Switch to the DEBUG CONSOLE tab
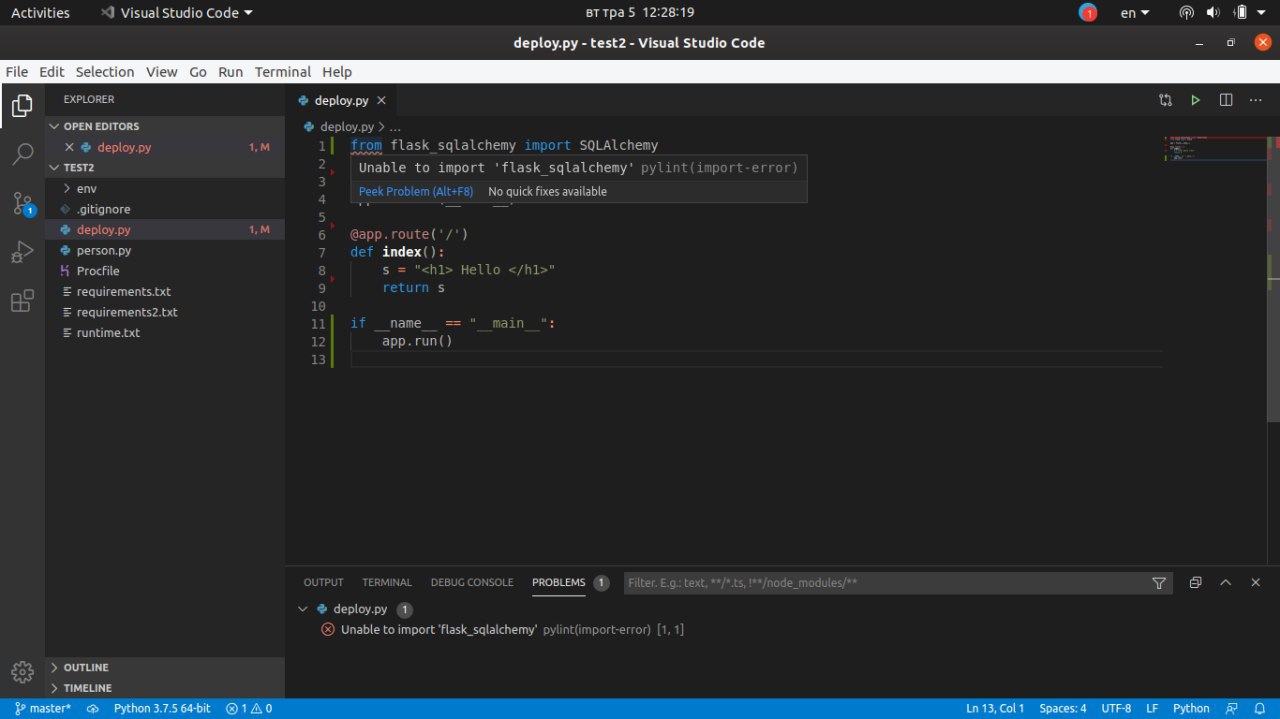 click(x=472, y=582)
